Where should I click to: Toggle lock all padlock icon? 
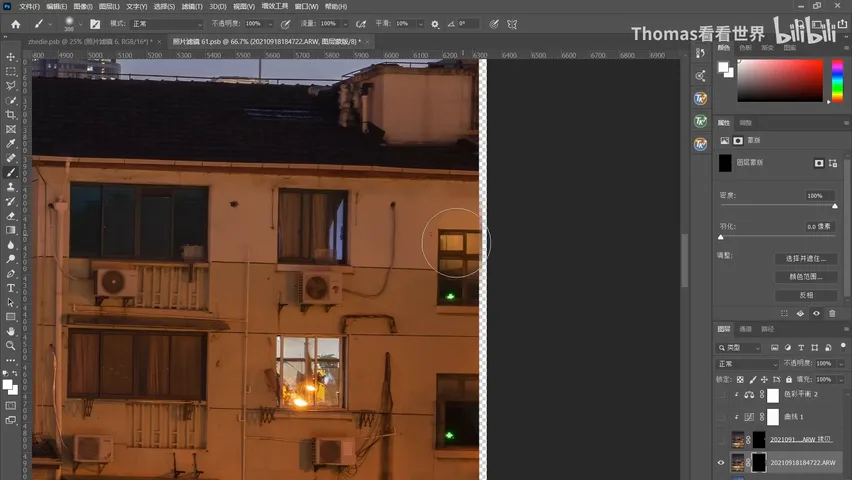[788, 379]
